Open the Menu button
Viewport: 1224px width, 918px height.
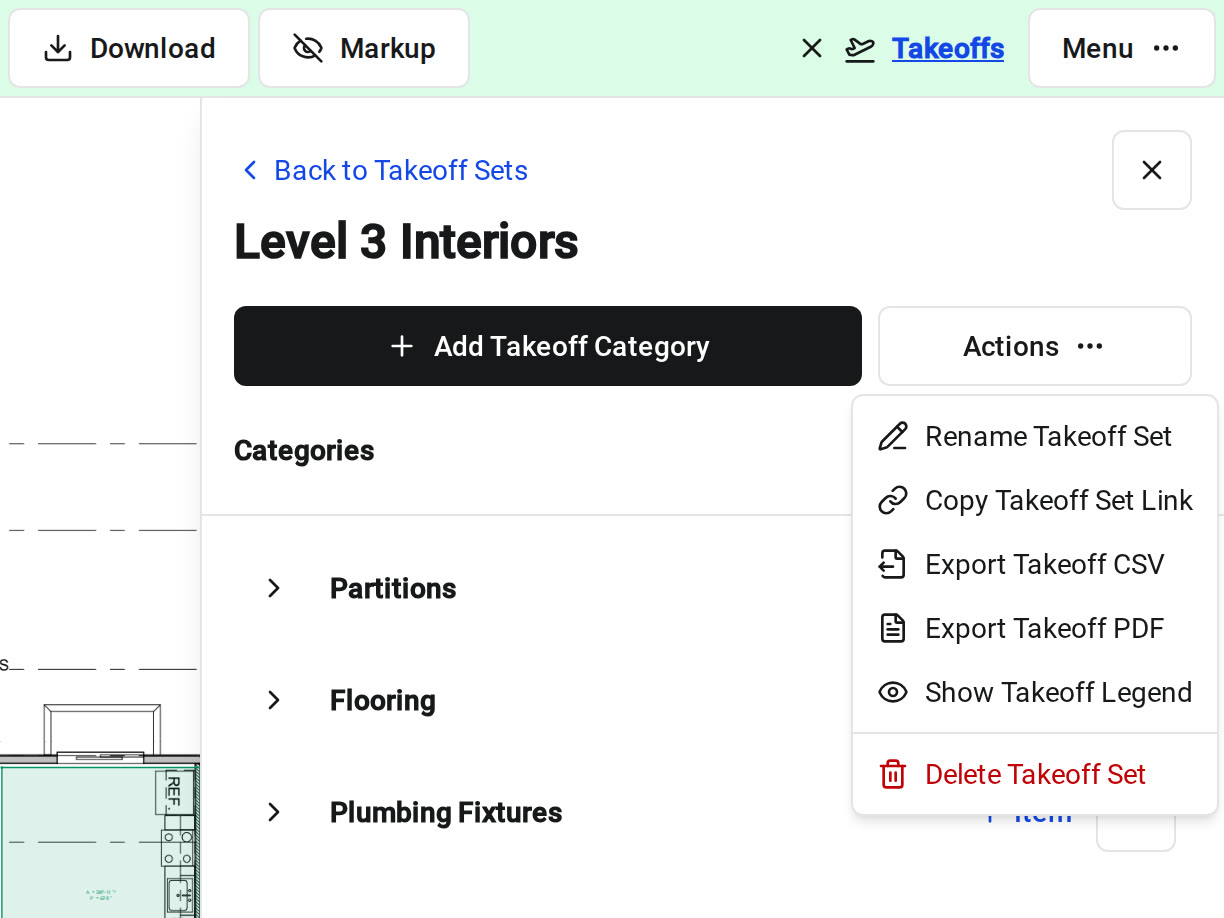point(1121,48)
